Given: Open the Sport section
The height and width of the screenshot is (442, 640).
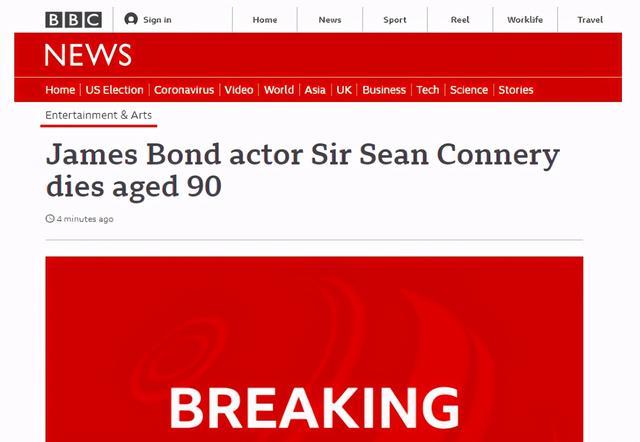Looking at the screenshot, I should point(394,20).
